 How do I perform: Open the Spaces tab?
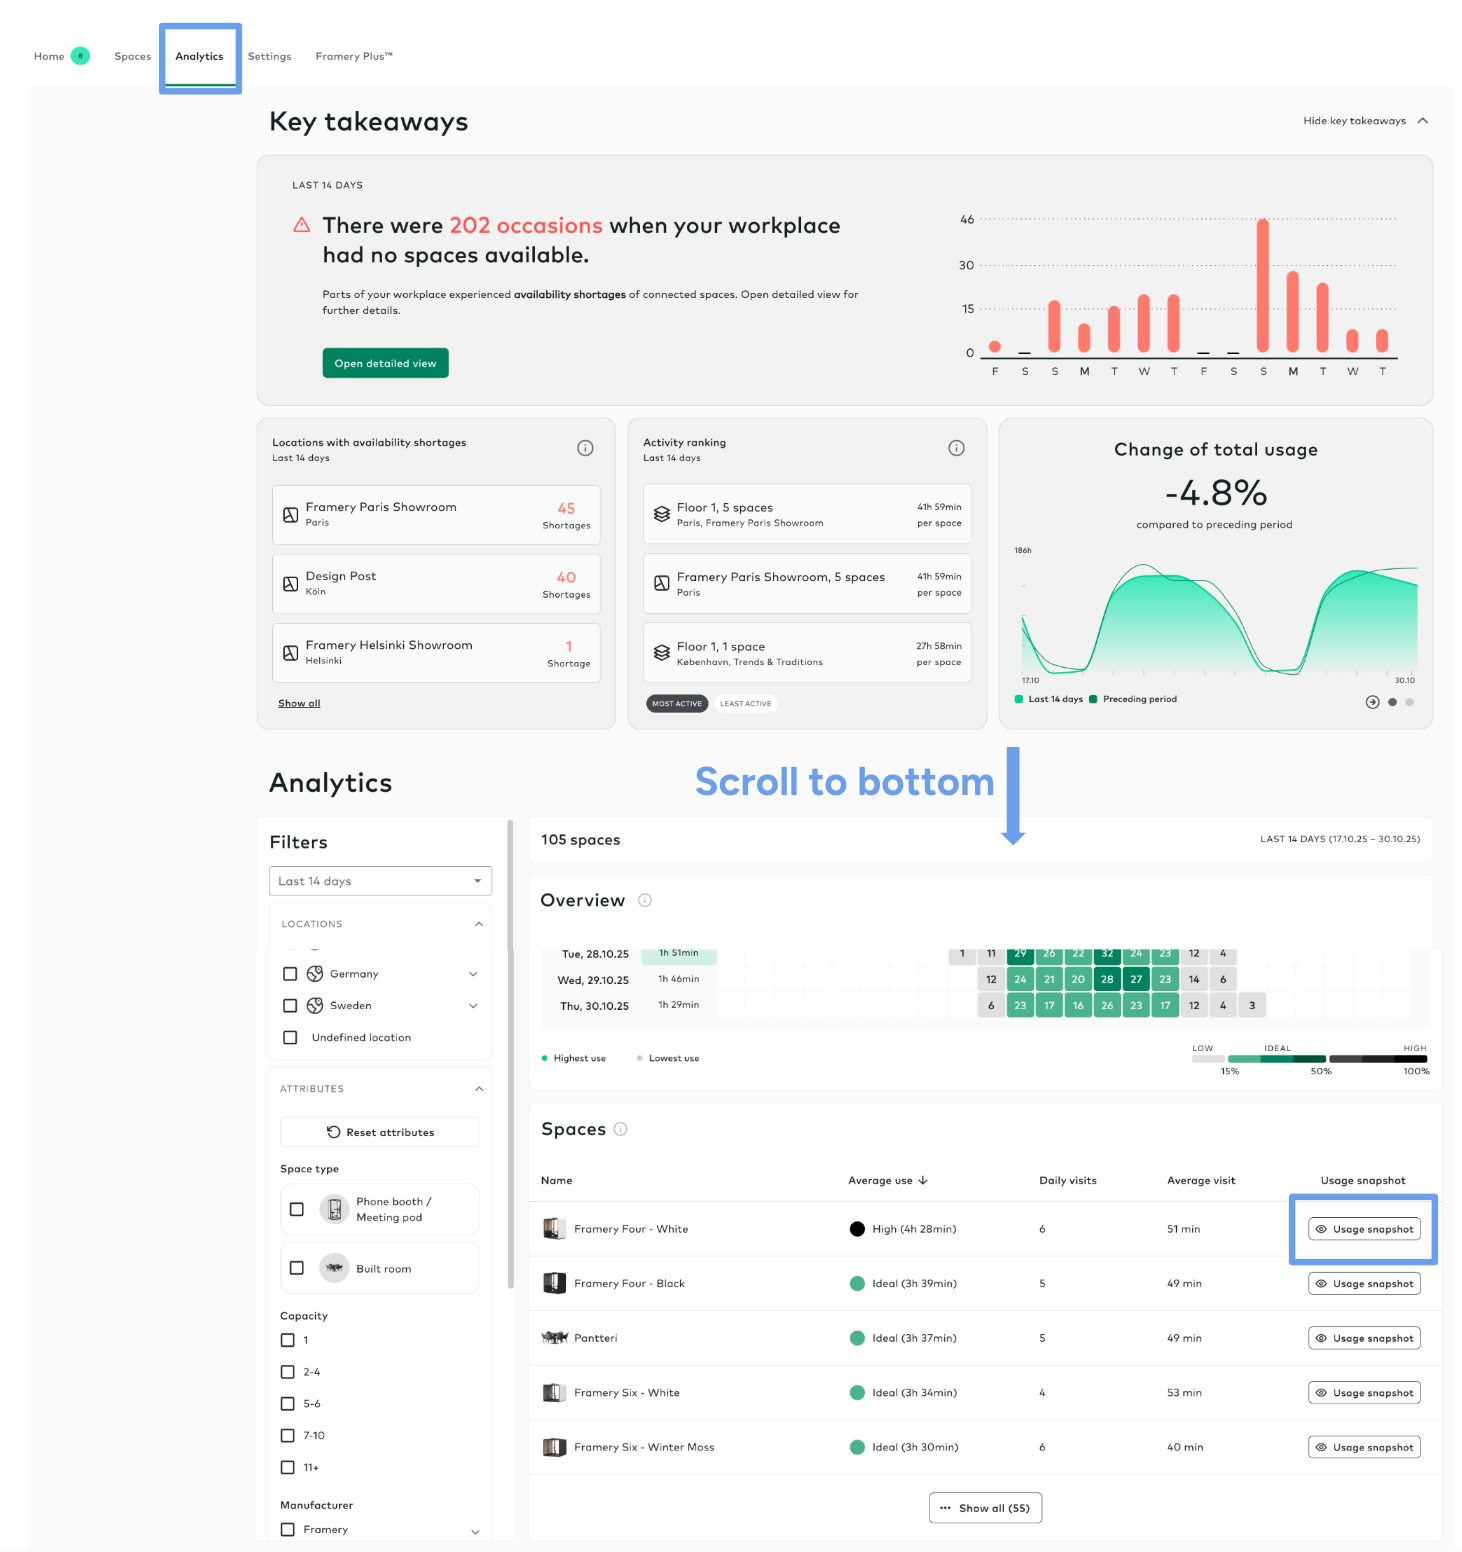click(x=133, y=56)
